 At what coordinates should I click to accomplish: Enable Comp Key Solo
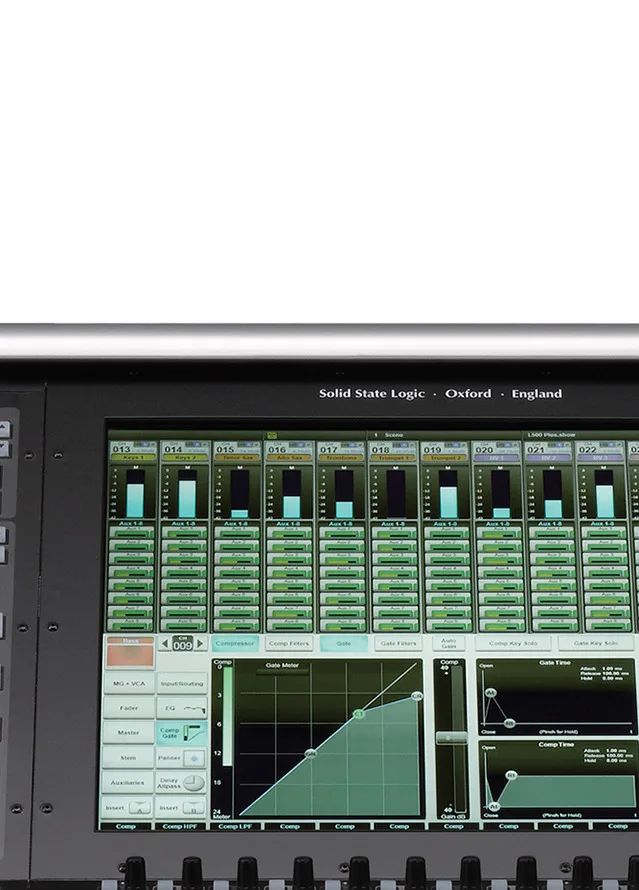click(513, 643)
